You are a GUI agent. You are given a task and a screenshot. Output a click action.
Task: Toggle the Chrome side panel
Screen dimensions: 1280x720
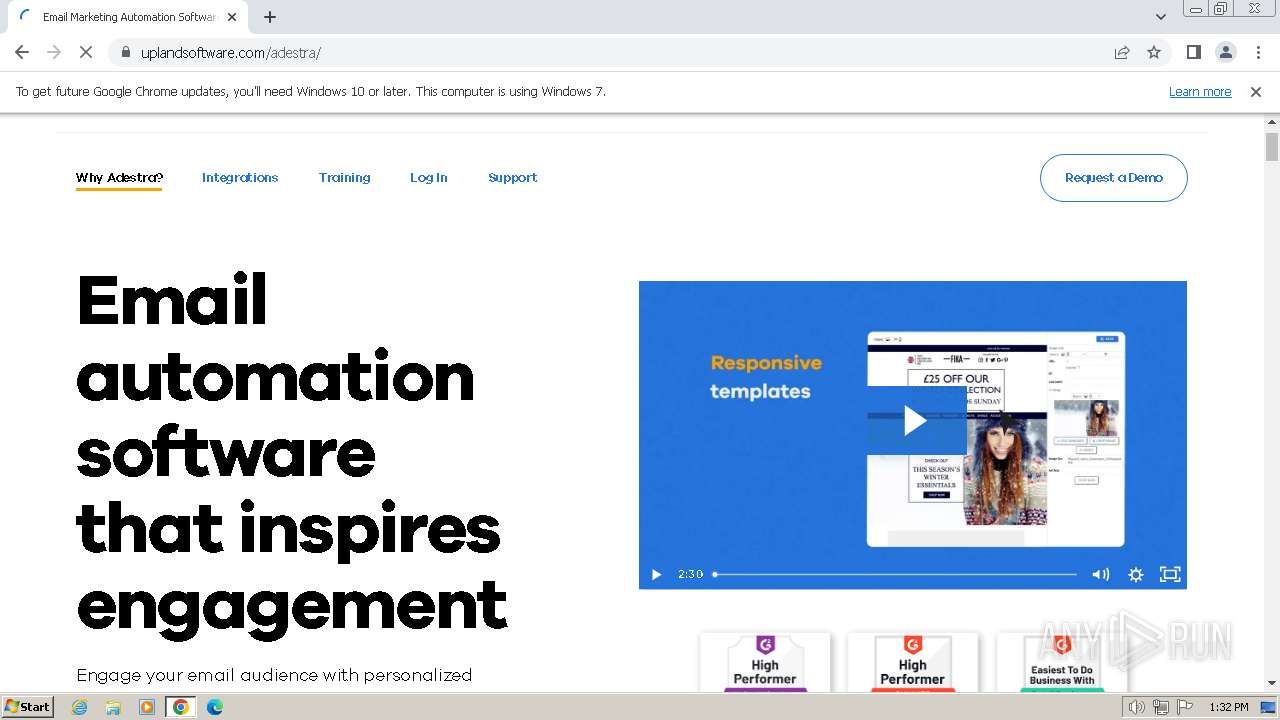[1193, 52]
